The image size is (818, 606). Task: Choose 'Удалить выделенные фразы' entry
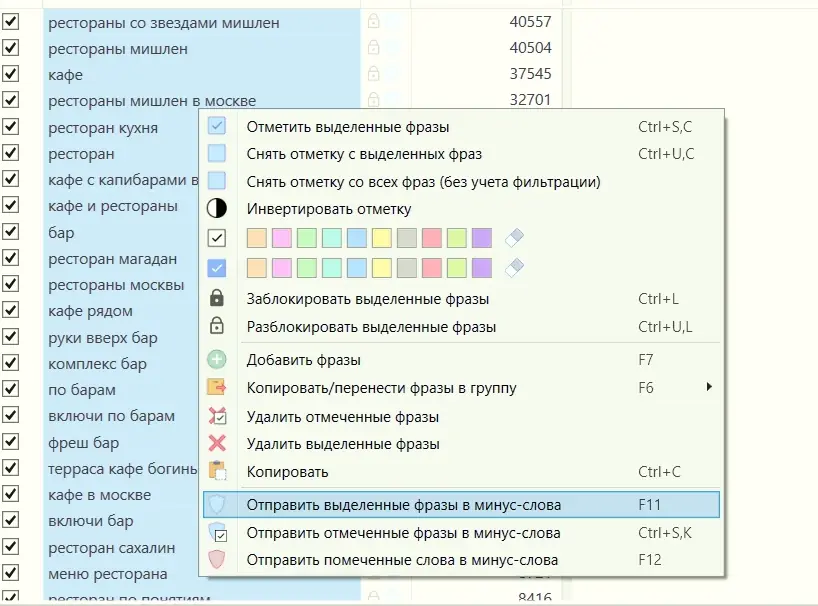(461, 444)
